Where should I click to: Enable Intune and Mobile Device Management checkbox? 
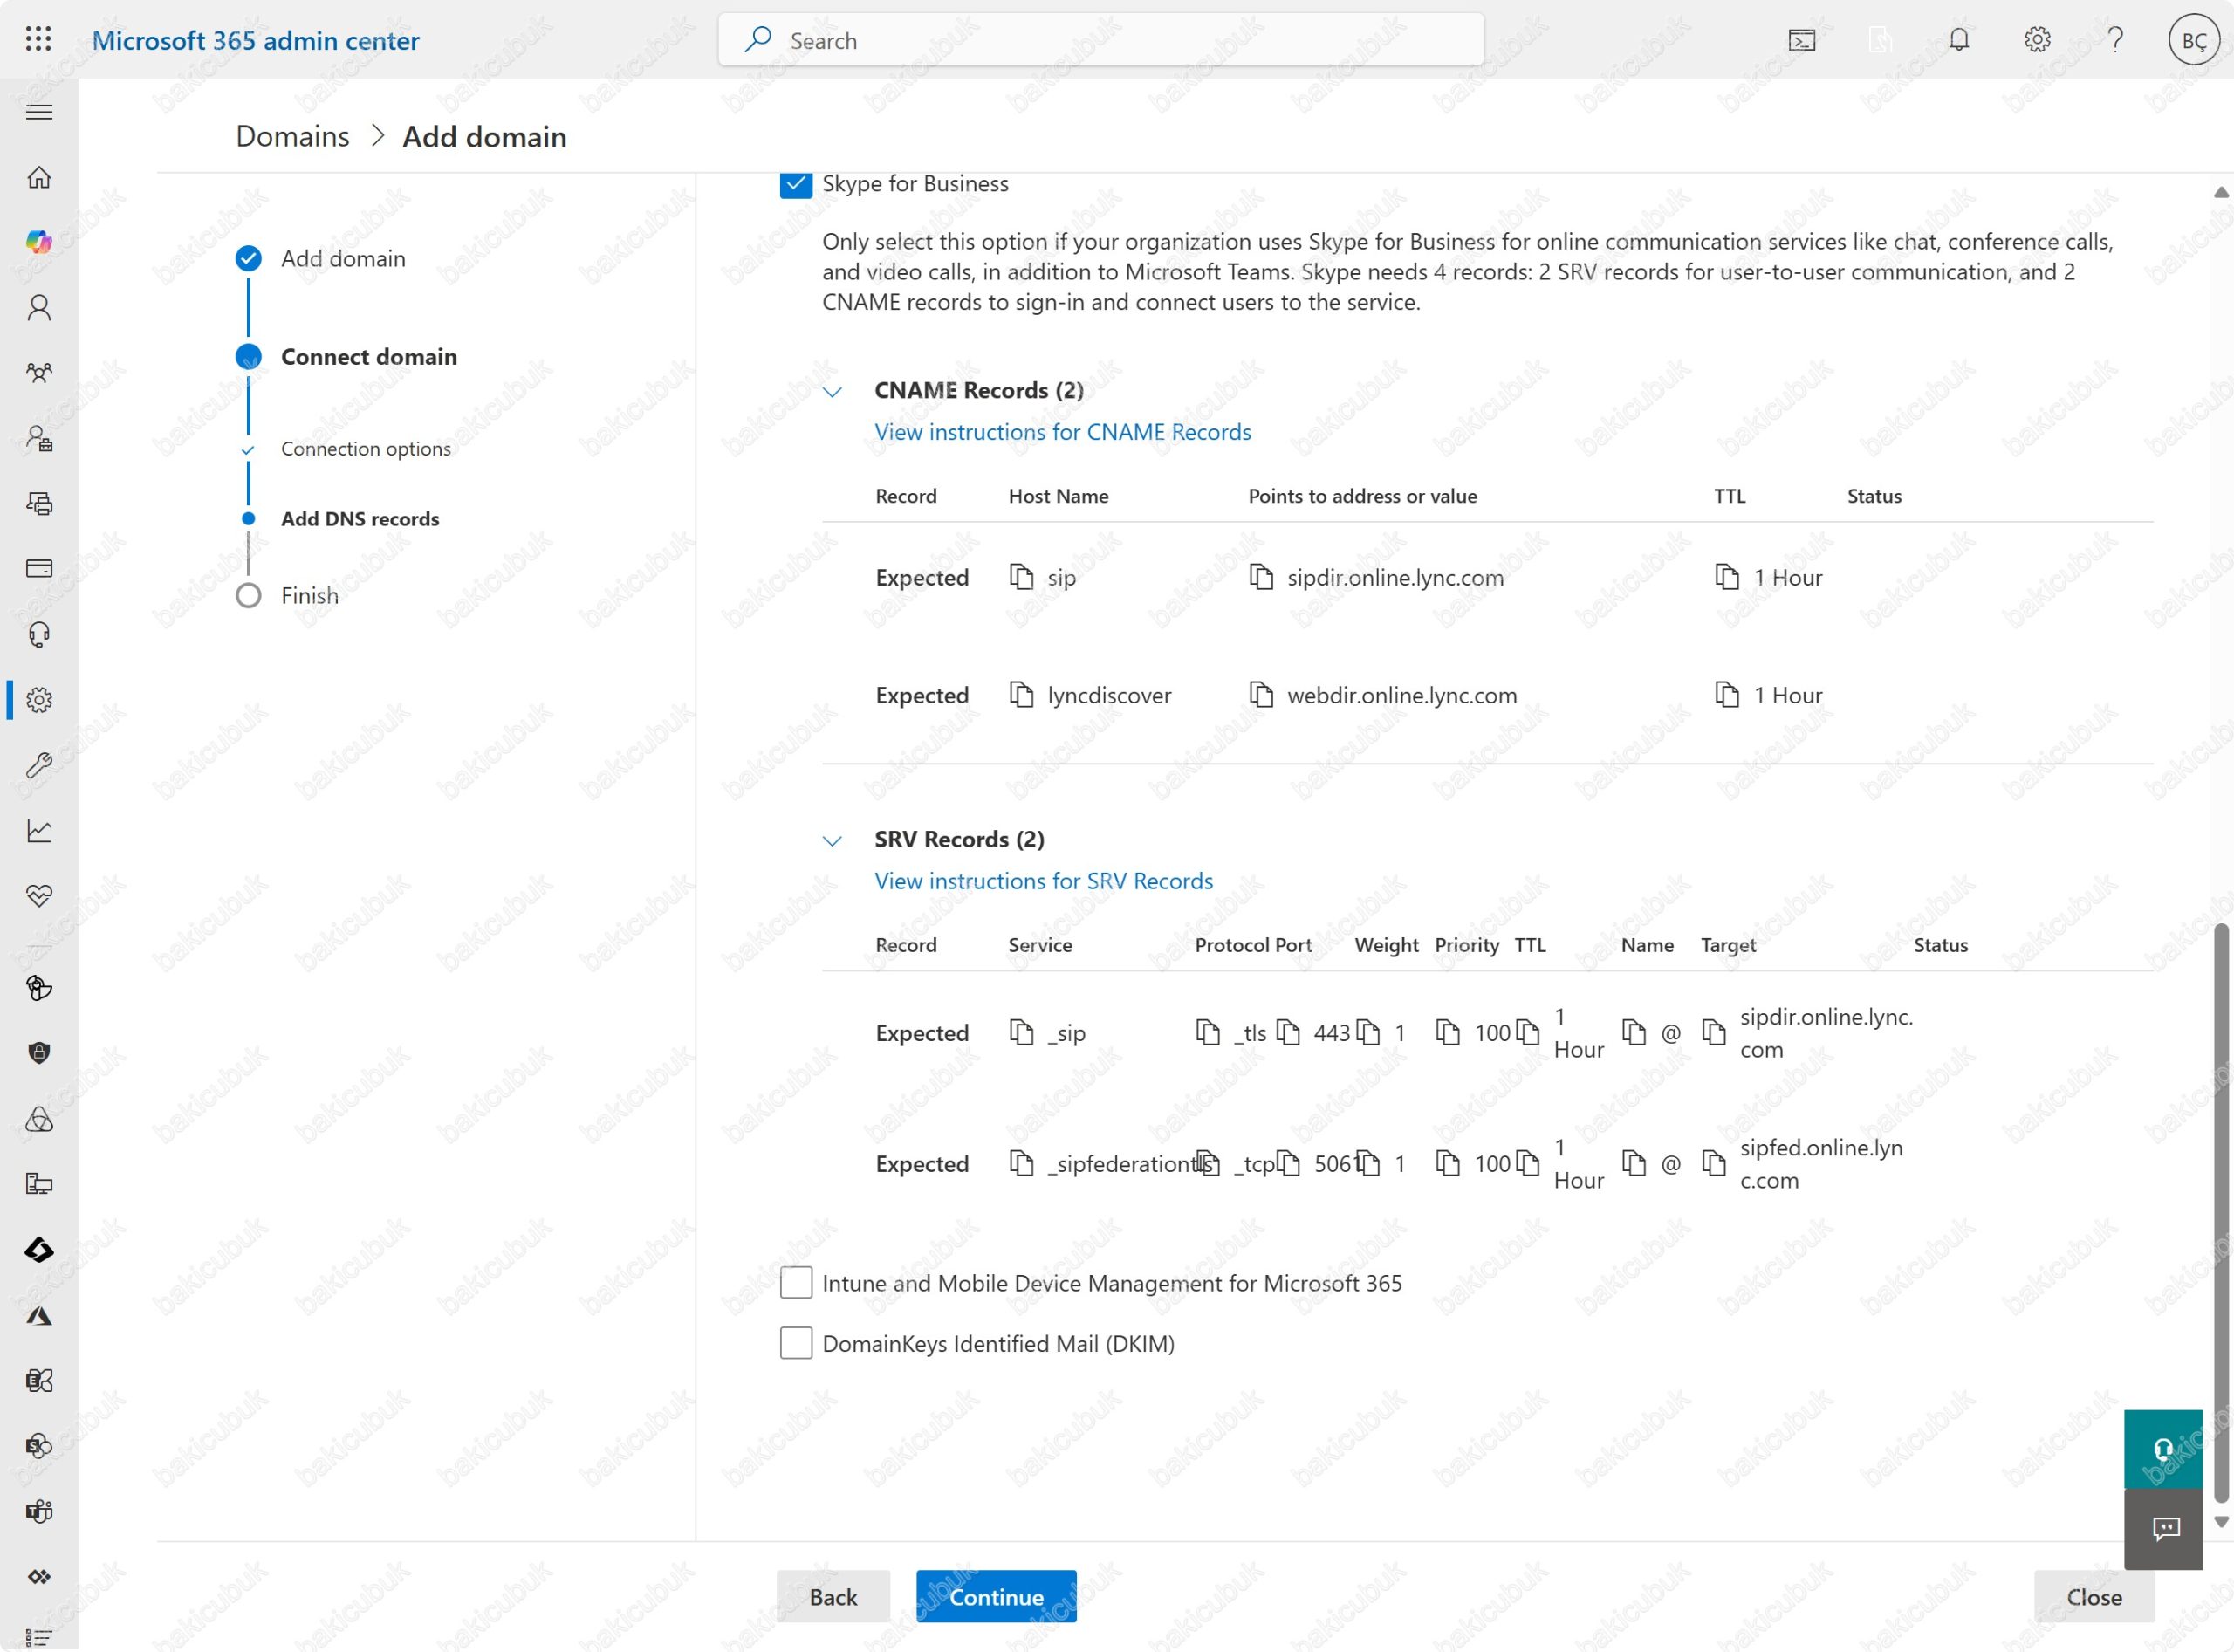click(796, 1282)
